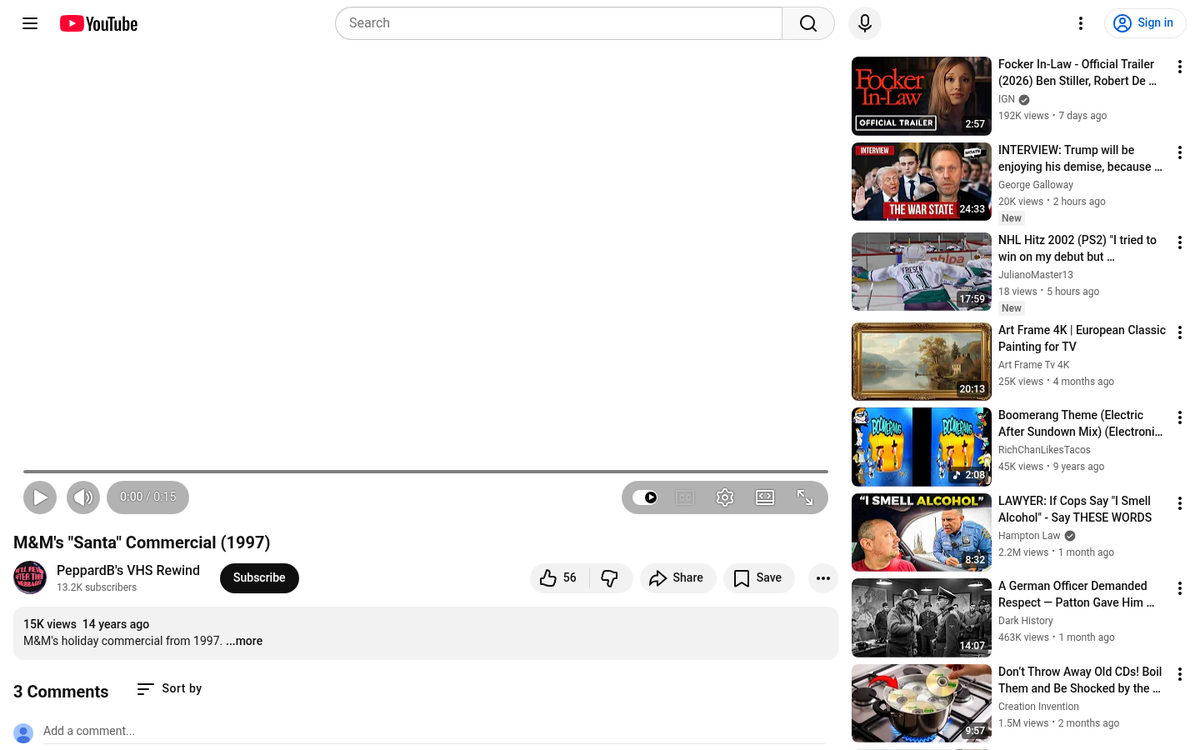Dislike the video
The height and width of the screenshot is (750, 1200).
coord(610,578)
